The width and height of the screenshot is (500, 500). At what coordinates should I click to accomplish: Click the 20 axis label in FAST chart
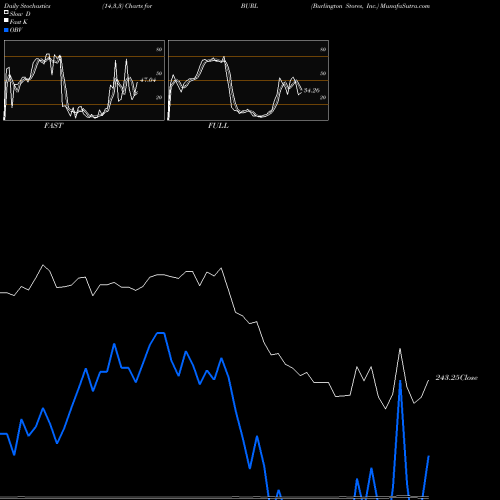tap(159, 97)
